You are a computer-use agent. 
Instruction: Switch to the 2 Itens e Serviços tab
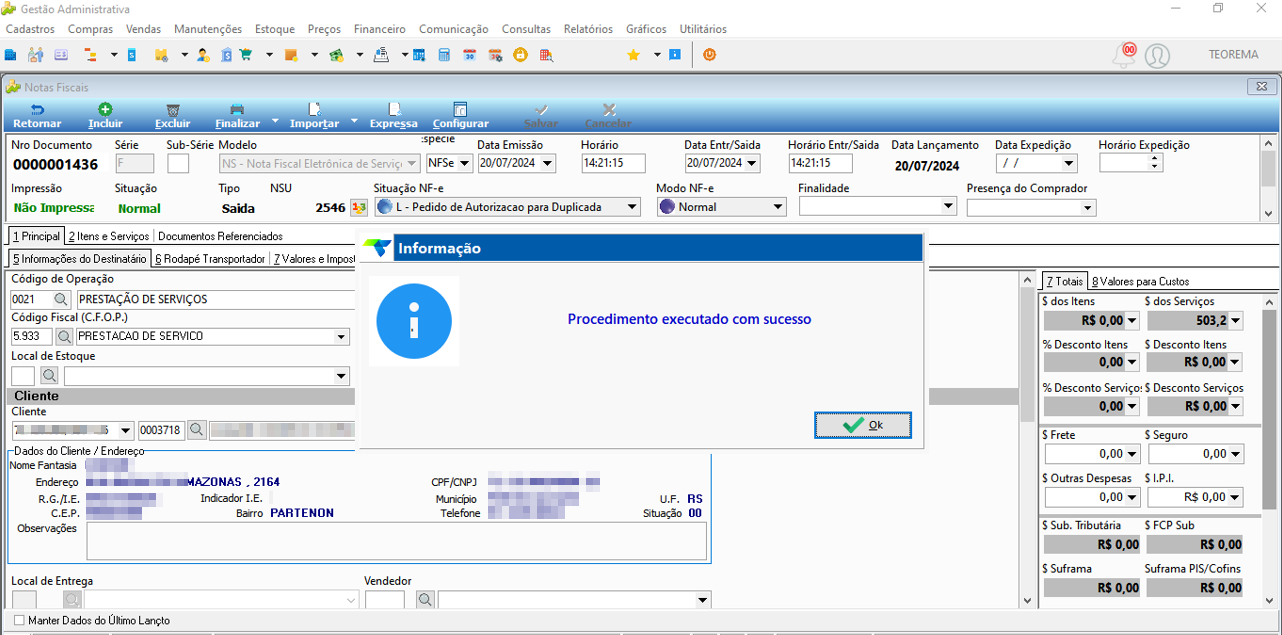coord(109,236)
